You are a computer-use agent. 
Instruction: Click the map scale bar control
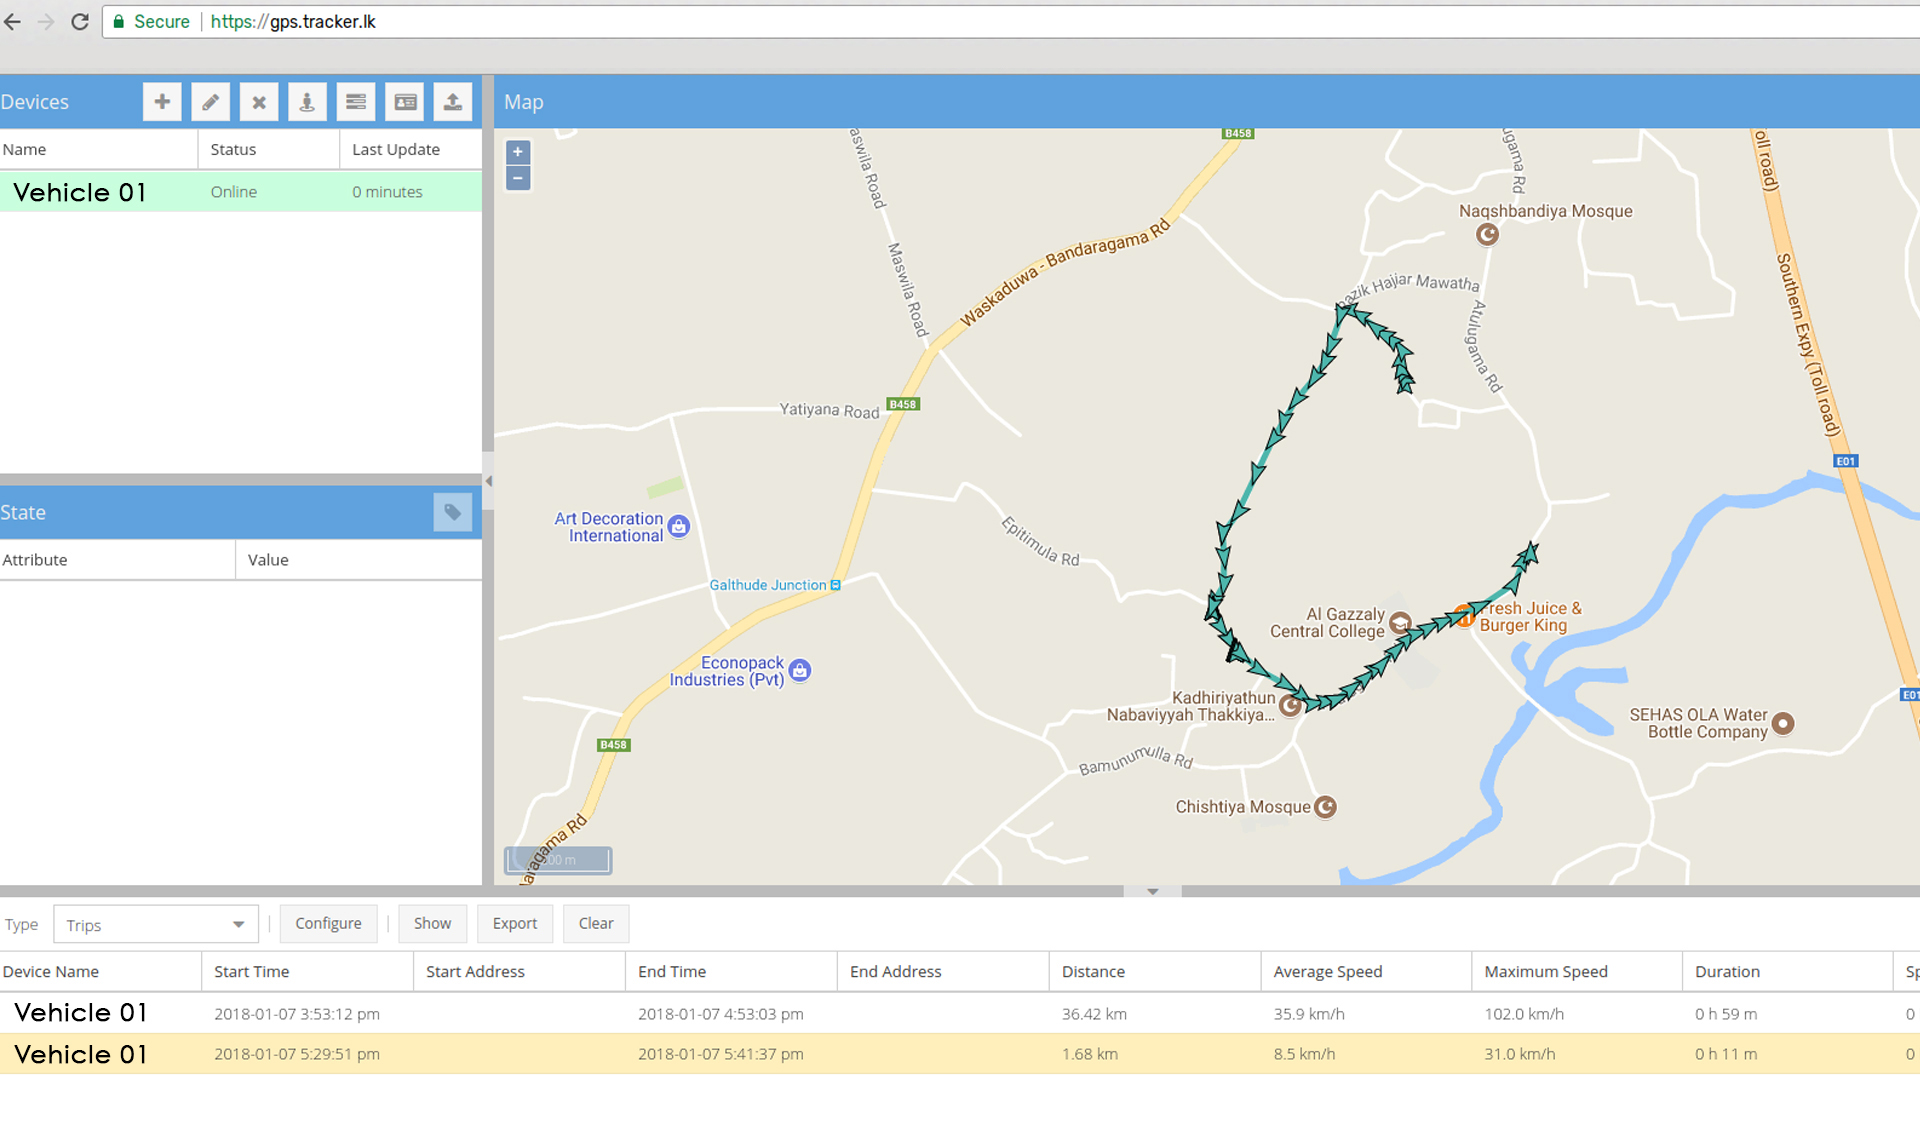pos(558,860)
